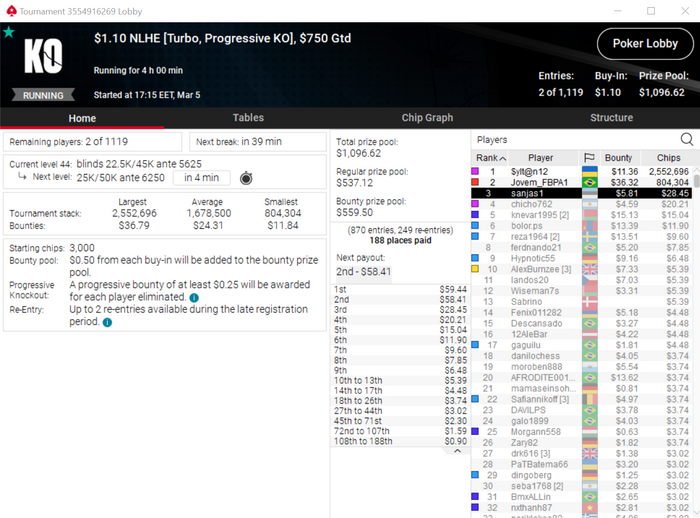Click Sabrino's Denmark flag icon
The image size is (700, 518).
pyautogui.click(x=590, y=302)
